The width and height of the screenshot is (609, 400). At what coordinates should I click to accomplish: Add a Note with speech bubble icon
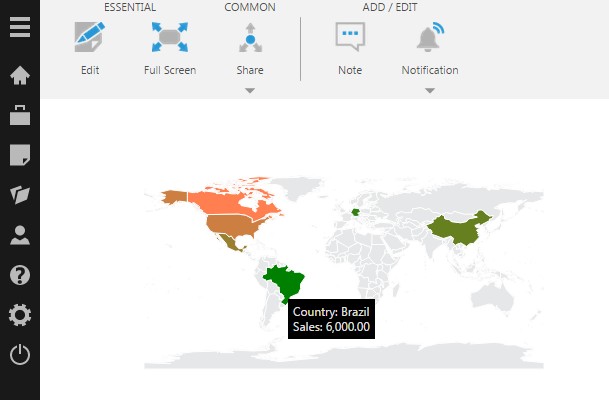pos(350,37)
